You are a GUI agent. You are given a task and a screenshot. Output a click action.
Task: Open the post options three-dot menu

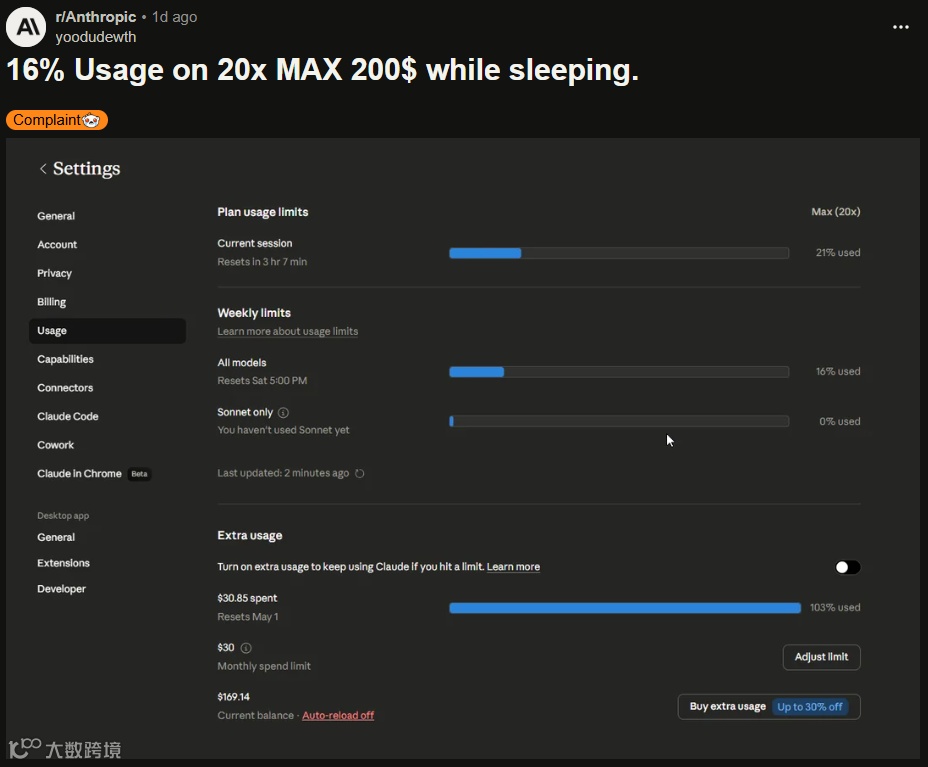click(x=900, y=27)
